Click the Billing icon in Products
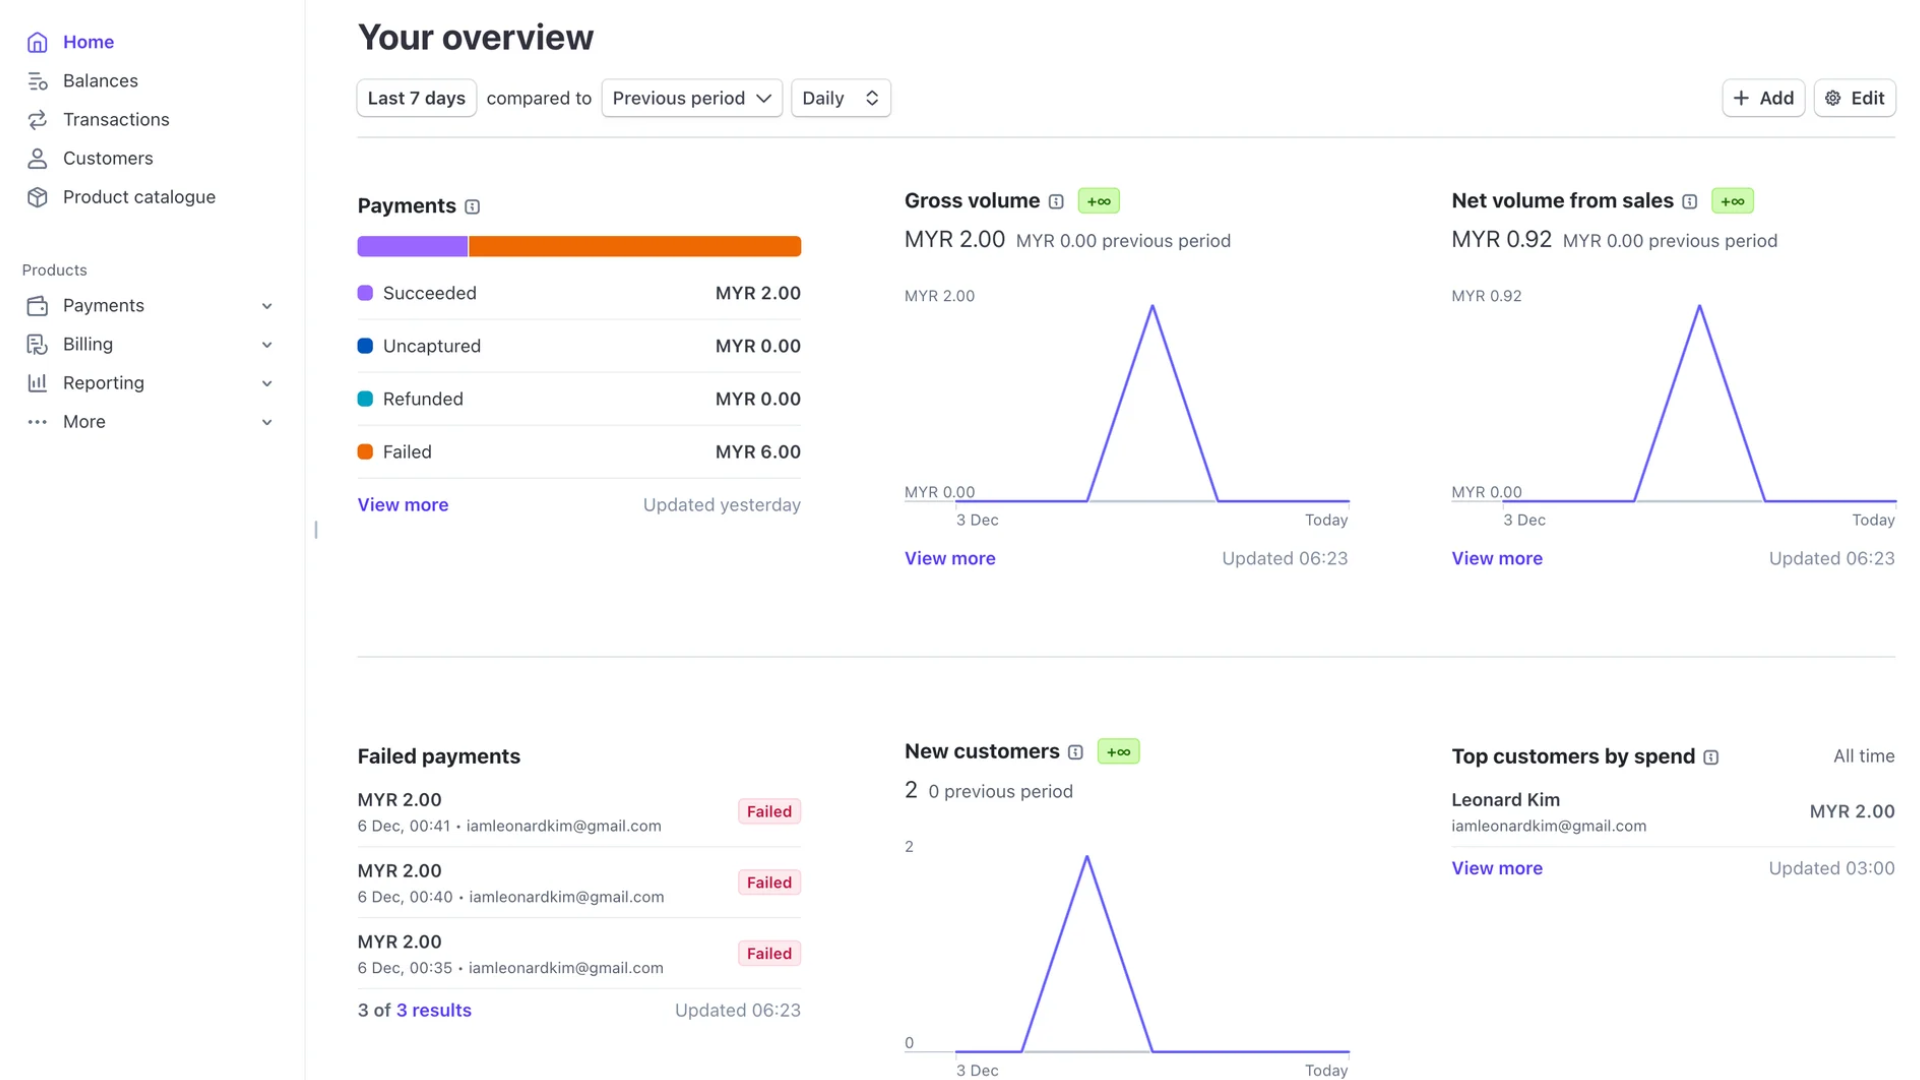 (x=37, y=344)
